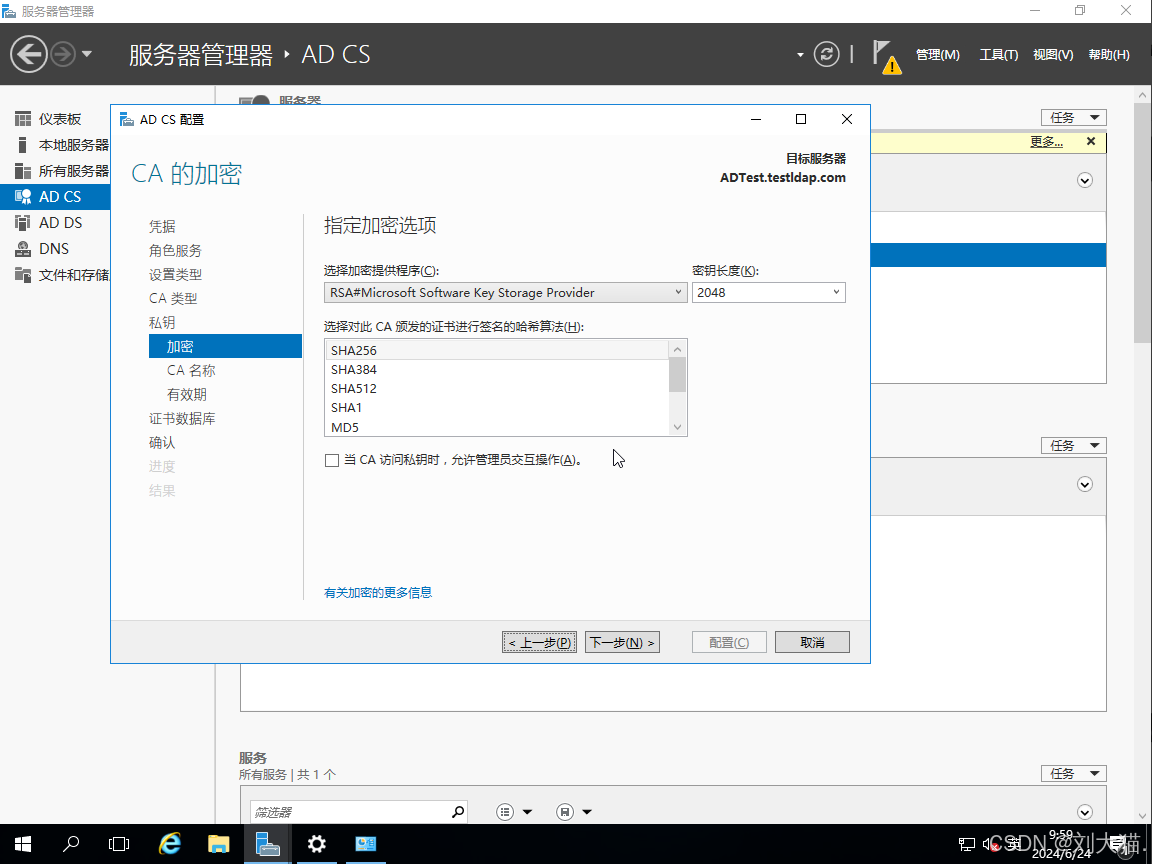Select SHA1 hash algorithm
This screenshot has height=864, width=1152.
[x=497, y=408]
